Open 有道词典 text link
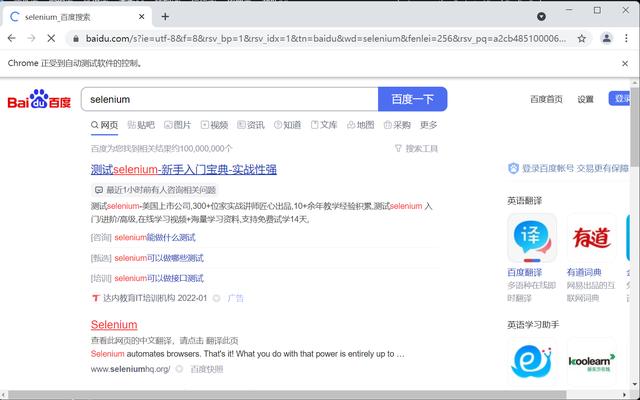This screenshot has width=640, height=400. 584,273
